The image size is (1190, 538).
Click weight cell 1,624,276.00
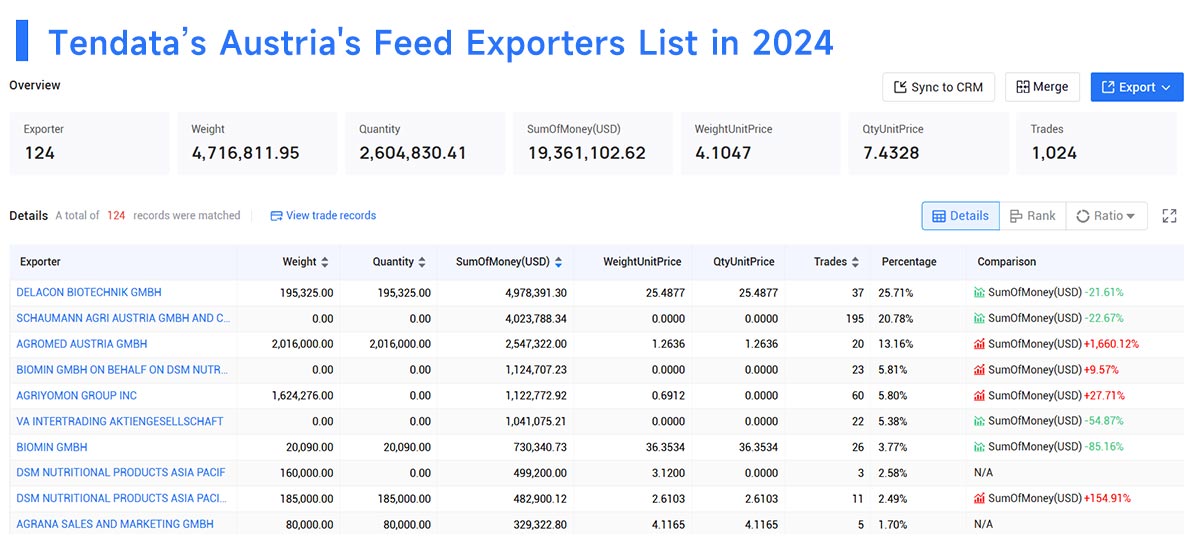[302, 395]
